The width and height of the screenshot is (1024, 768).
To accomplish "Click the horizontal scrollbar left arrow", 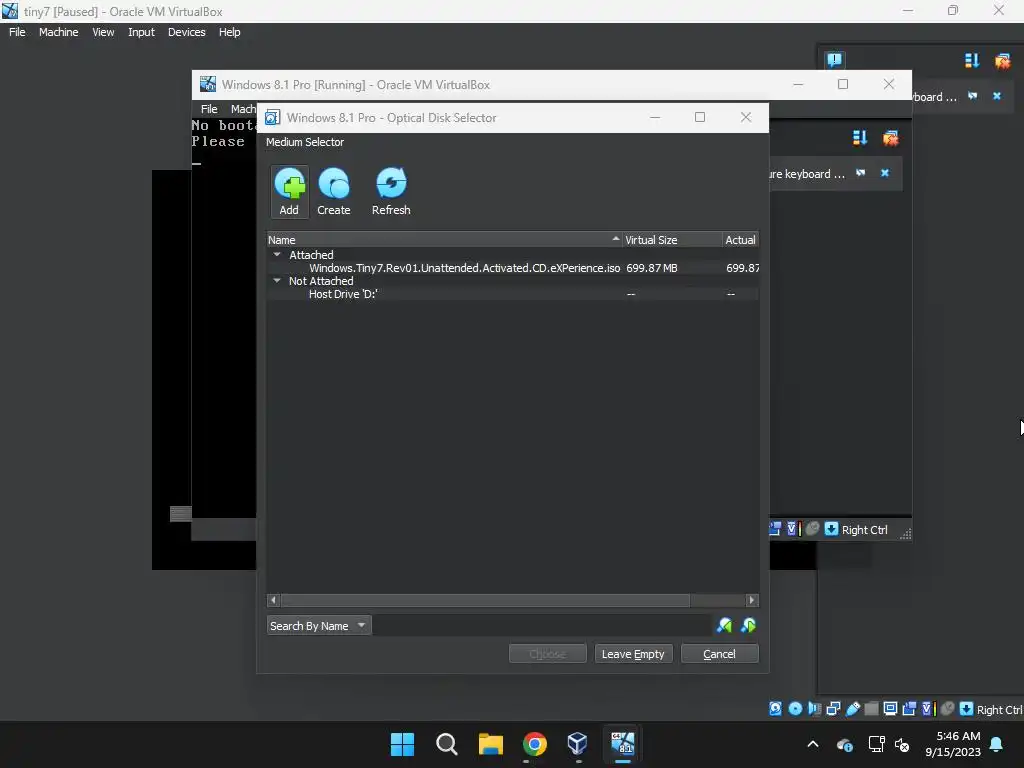I will click(x=274, y=600).
